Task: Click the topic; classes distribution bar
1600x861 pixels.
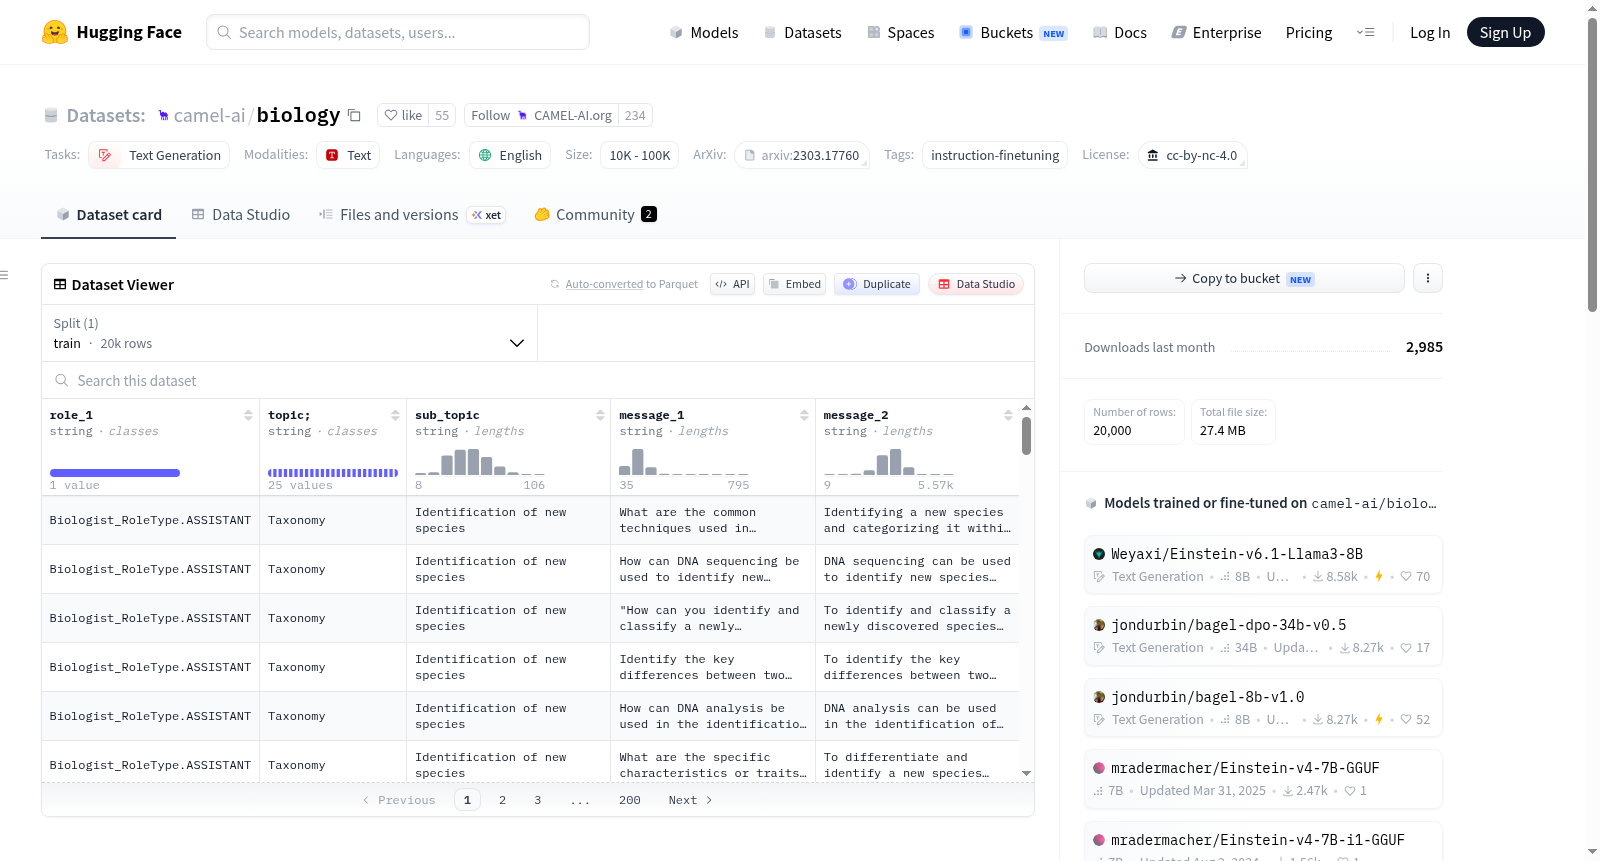Action: (x=333, y=473)
